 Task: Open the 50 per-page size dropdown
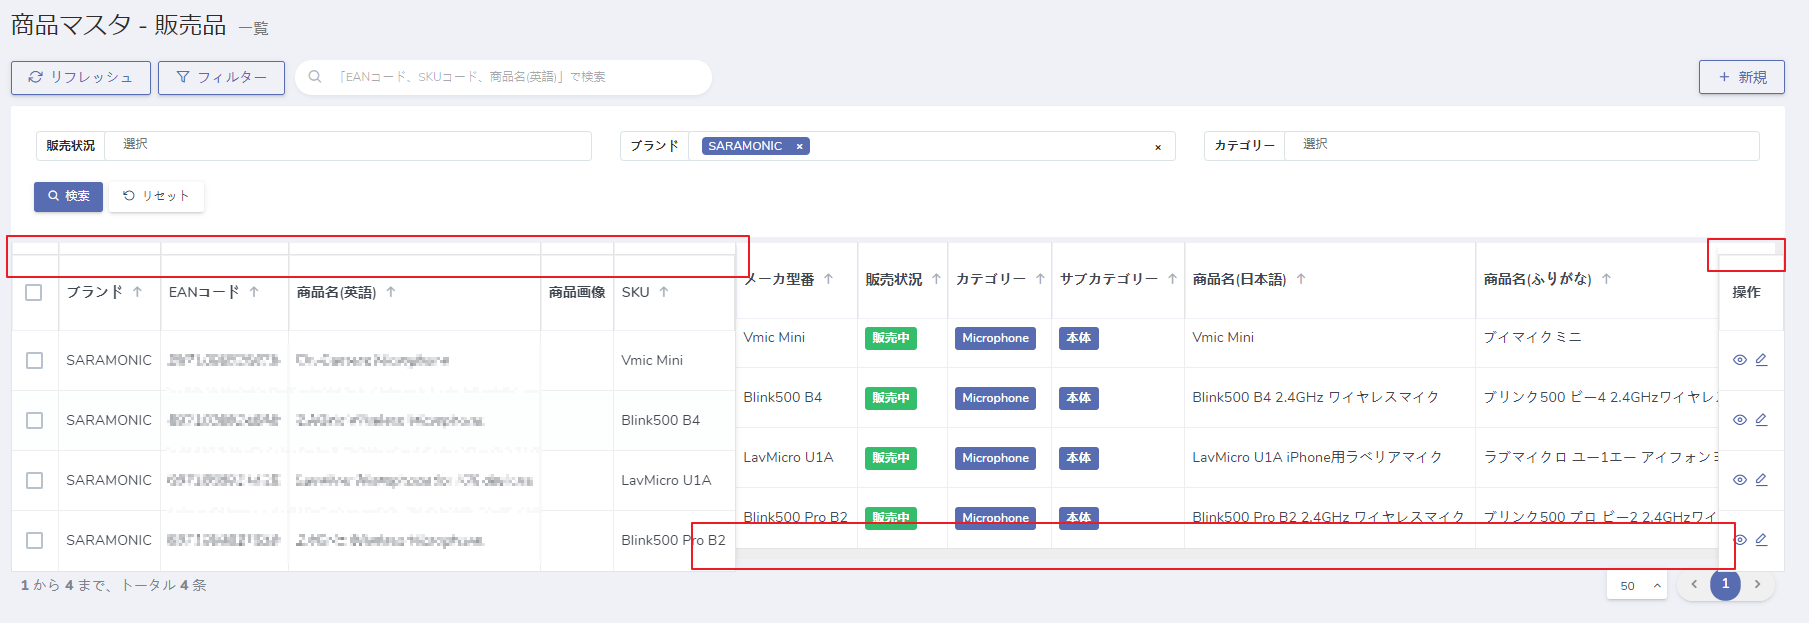(x=1637, y=586)
